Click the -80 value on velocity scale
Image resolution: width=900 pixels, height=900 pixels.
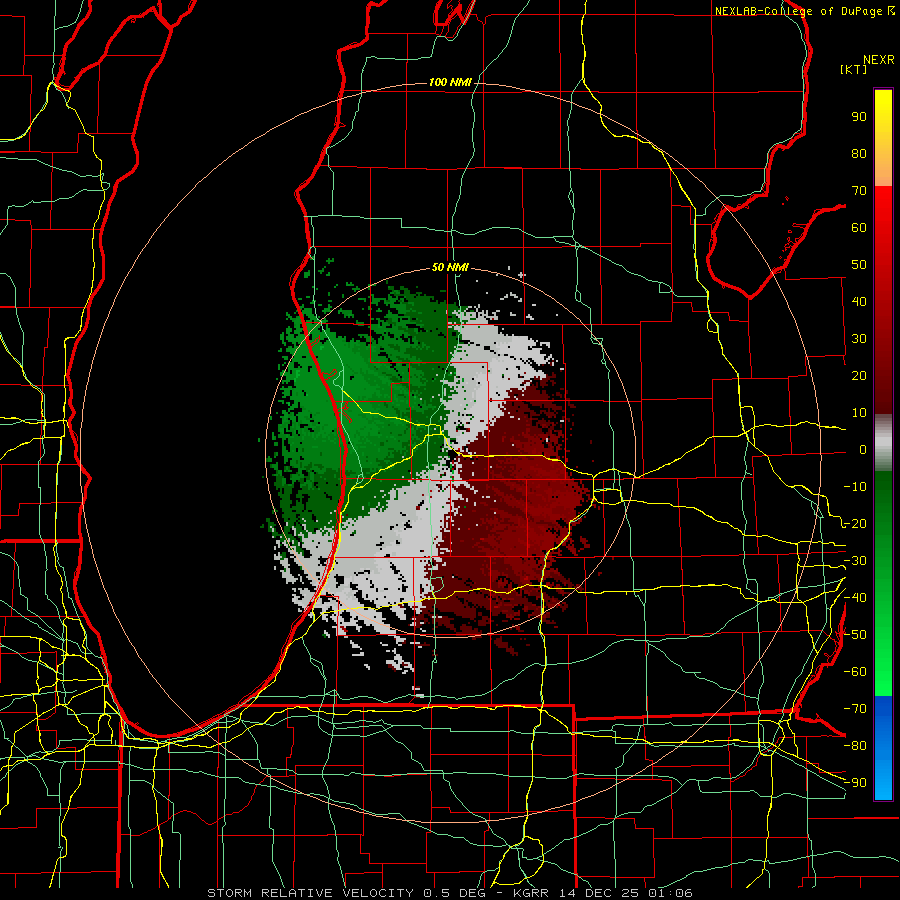pyautogui.click(x=855, y=746)
